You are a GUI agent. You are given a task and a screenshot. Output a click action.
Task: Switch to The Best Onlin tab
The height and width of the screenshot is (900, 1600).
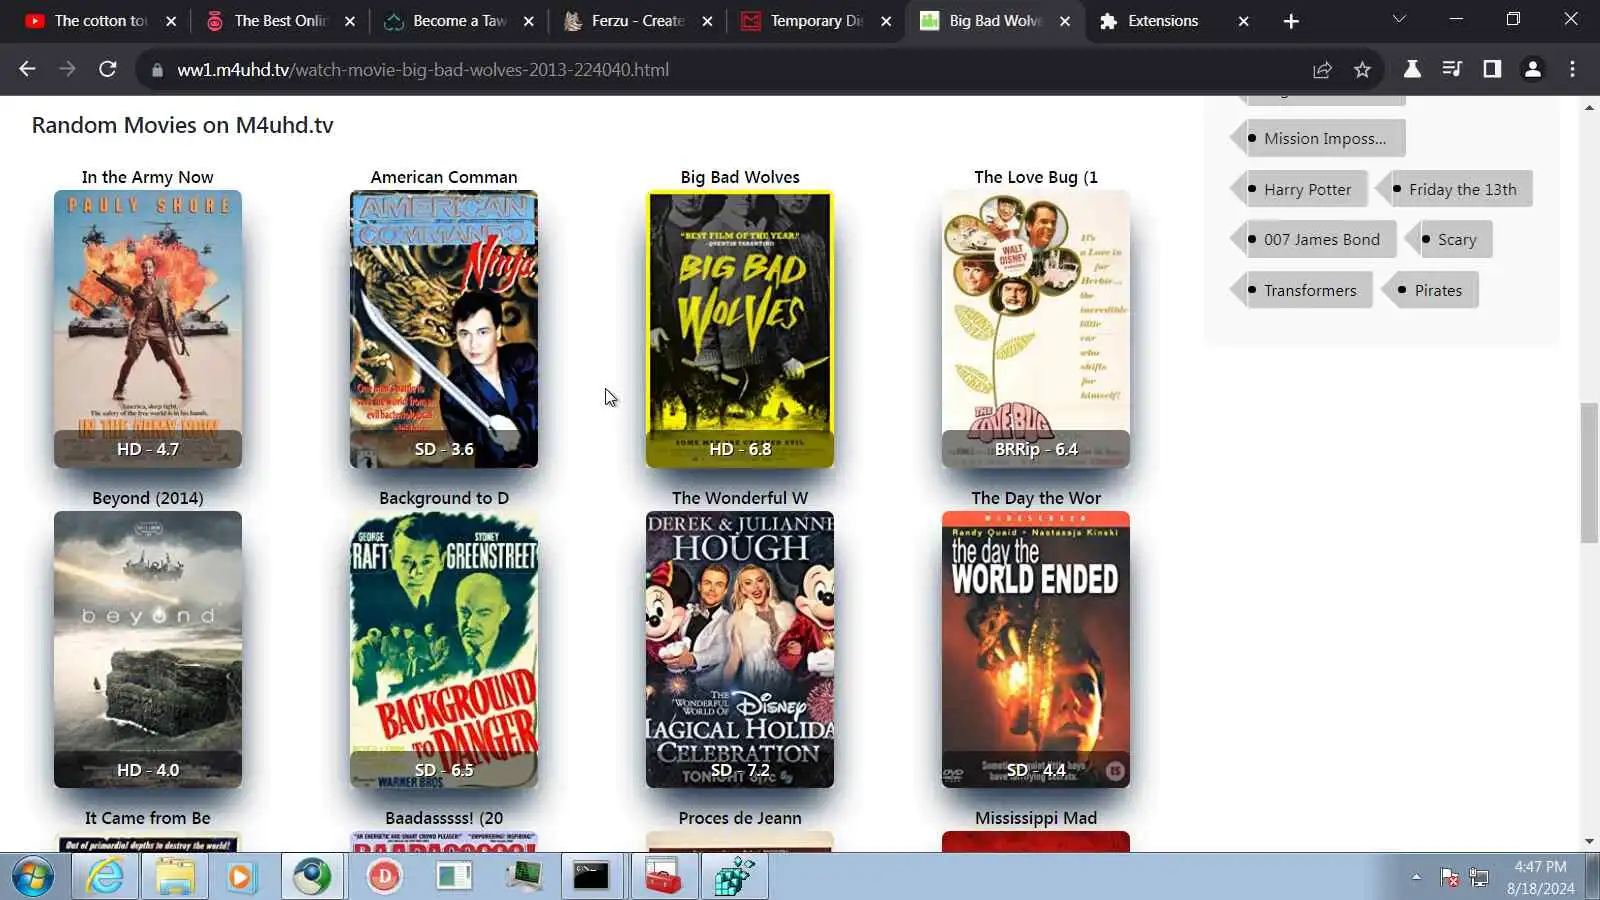point(280,21)
